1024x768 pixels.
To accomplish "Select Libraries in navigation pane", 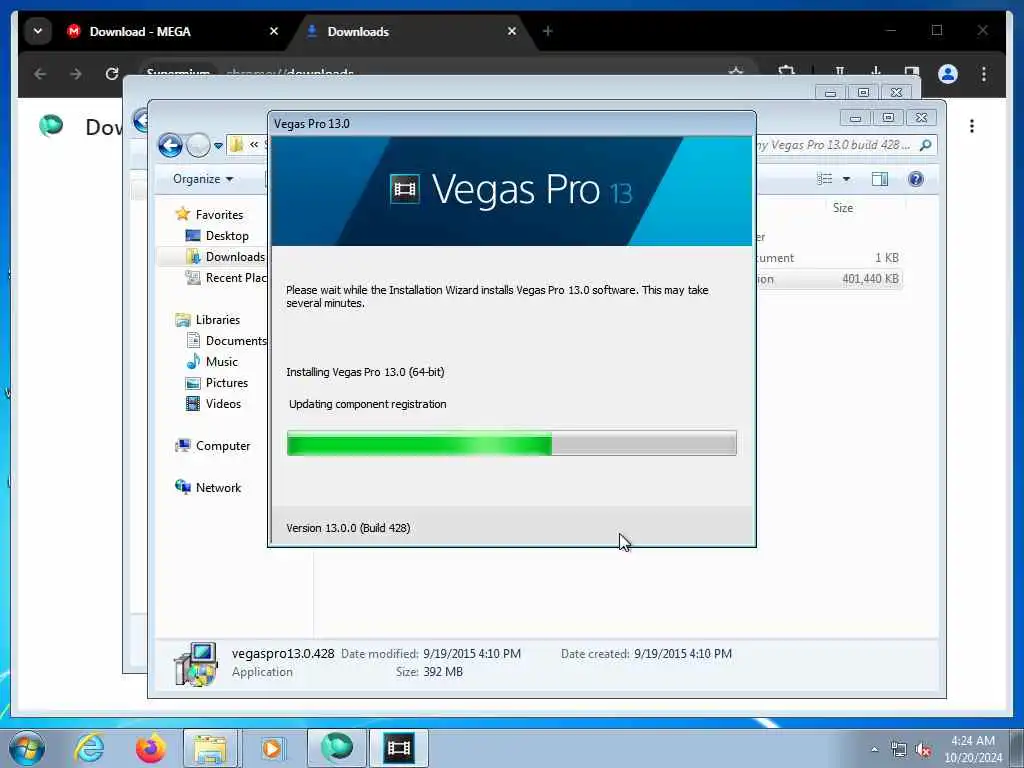I will (x=217, y=319).
